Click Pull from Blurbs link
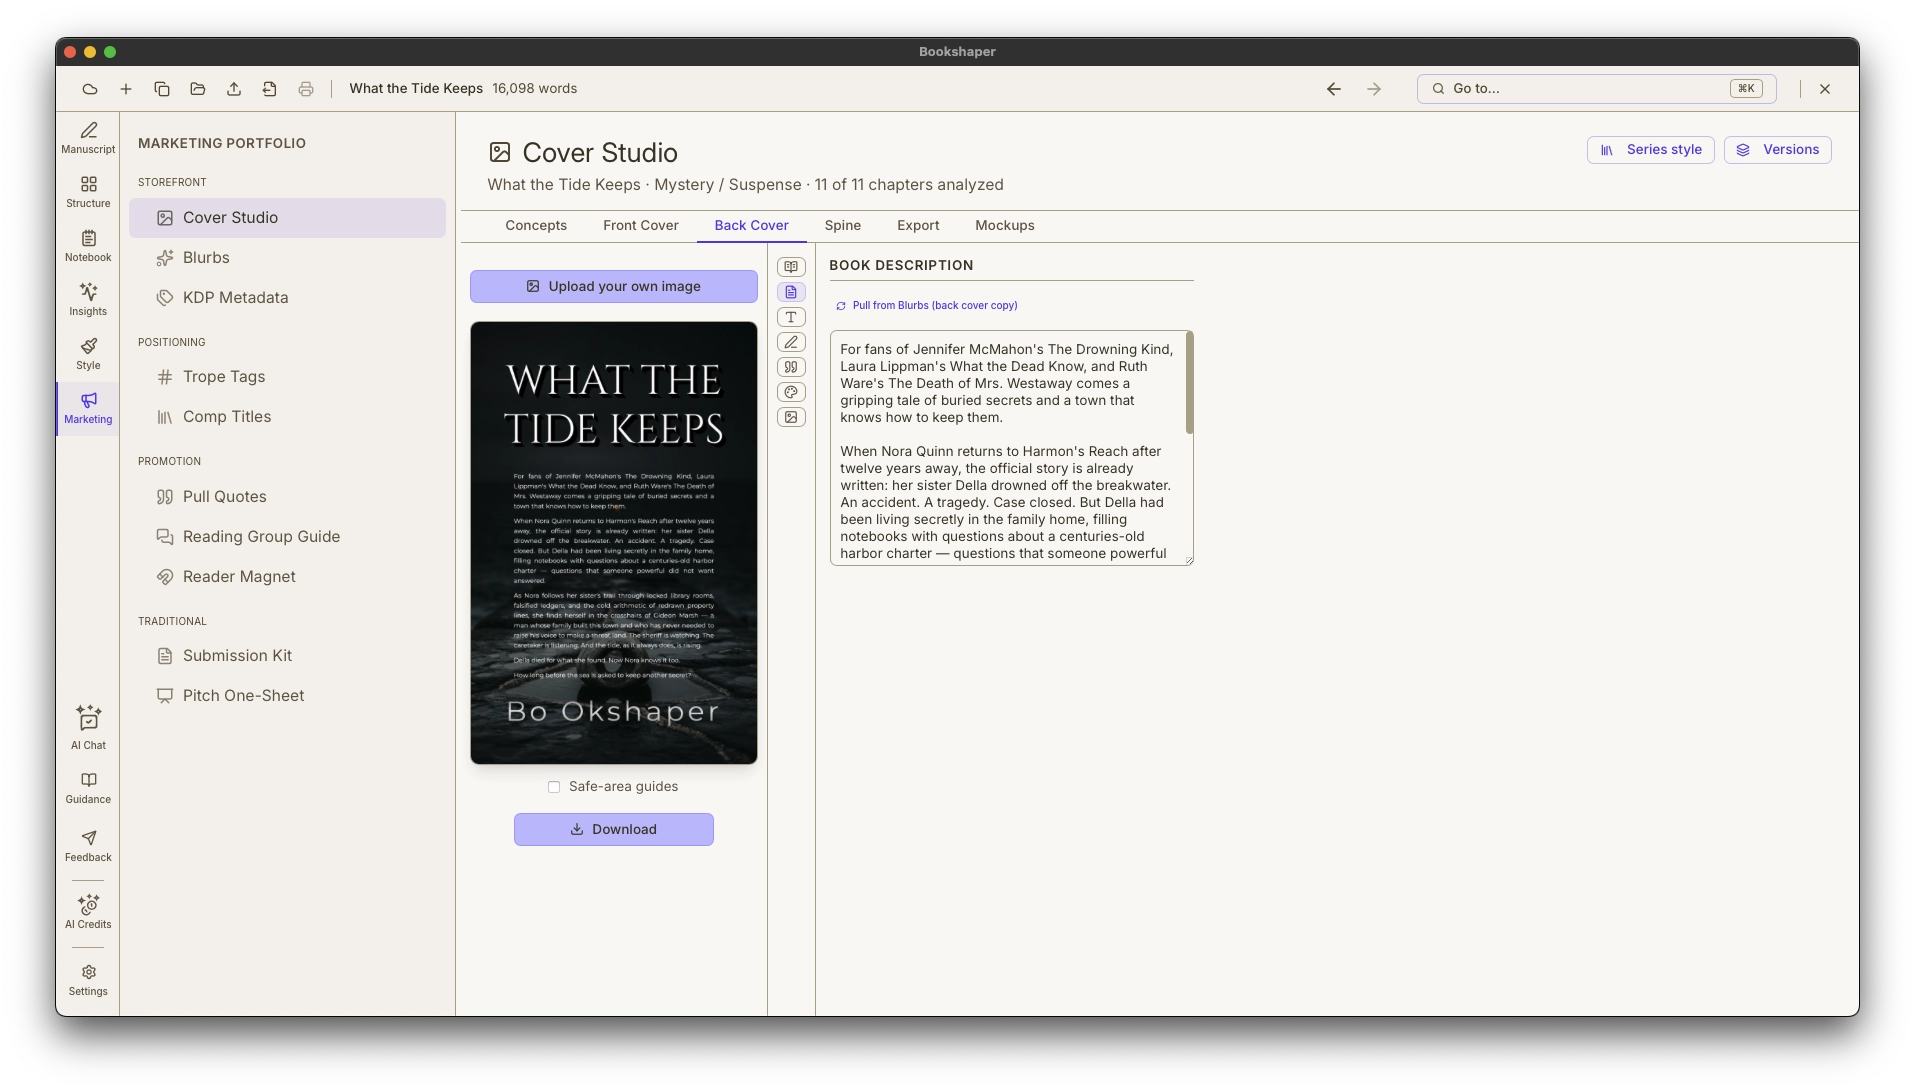This screenshot has width=1915, height=1090. pyautogui.click(x=927, y=306)
